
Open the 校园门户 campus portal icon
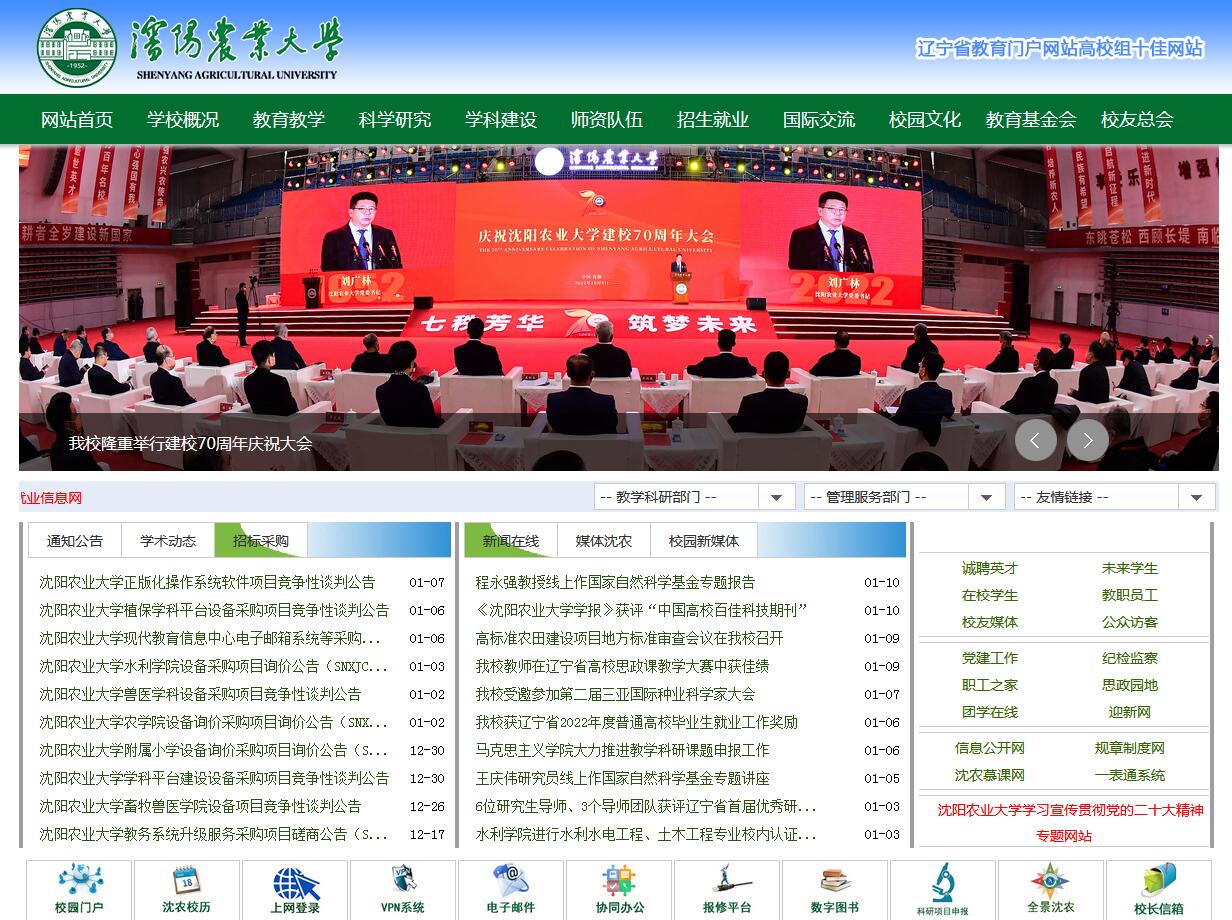tap(79, 889)
